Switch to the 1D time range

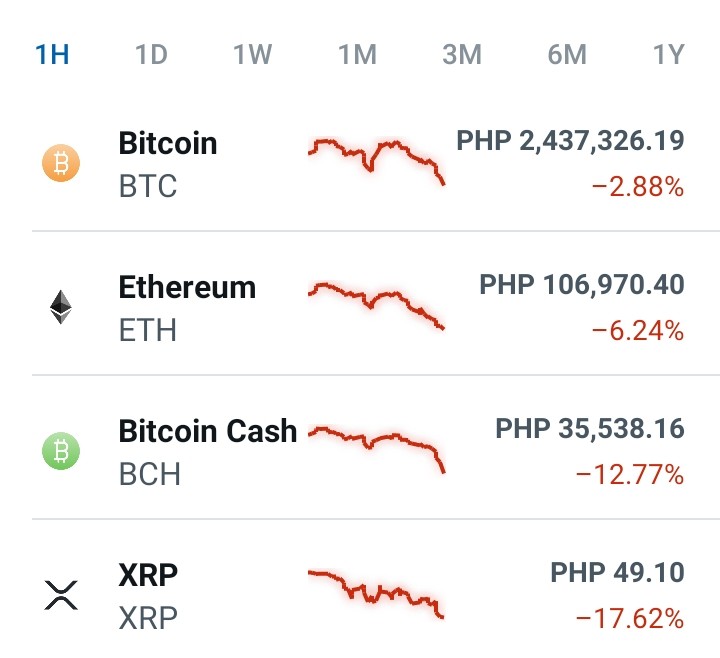tap(151, 54)
